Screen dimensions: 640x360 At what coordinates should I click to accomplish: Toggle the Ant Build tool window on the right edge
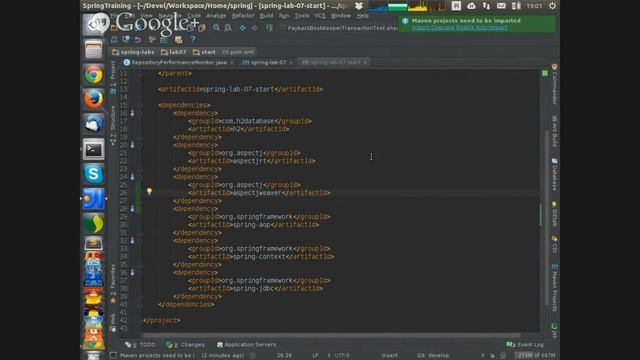(554, 131)
